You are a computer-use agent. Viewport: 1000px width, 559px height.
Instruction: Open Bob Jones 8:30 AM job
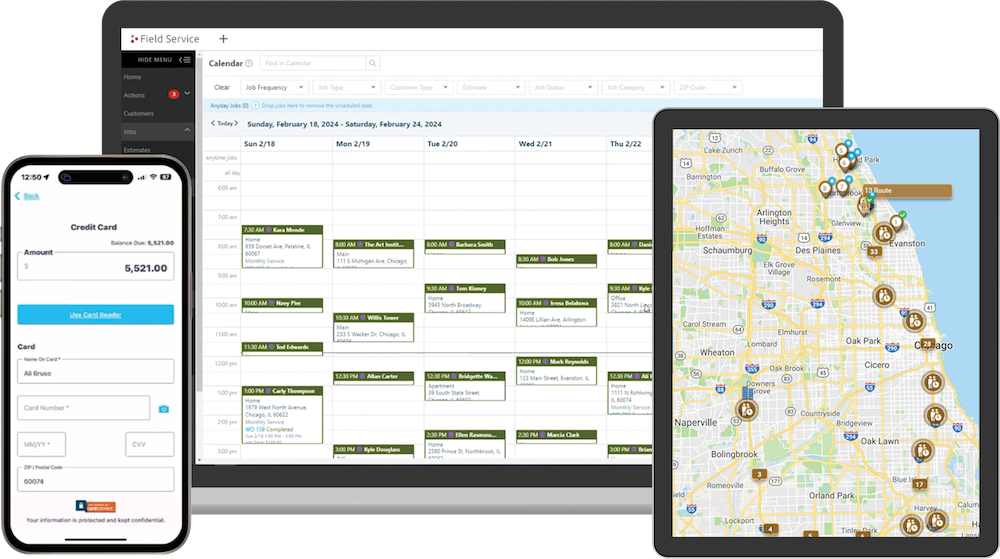click(x=557, y=261)
